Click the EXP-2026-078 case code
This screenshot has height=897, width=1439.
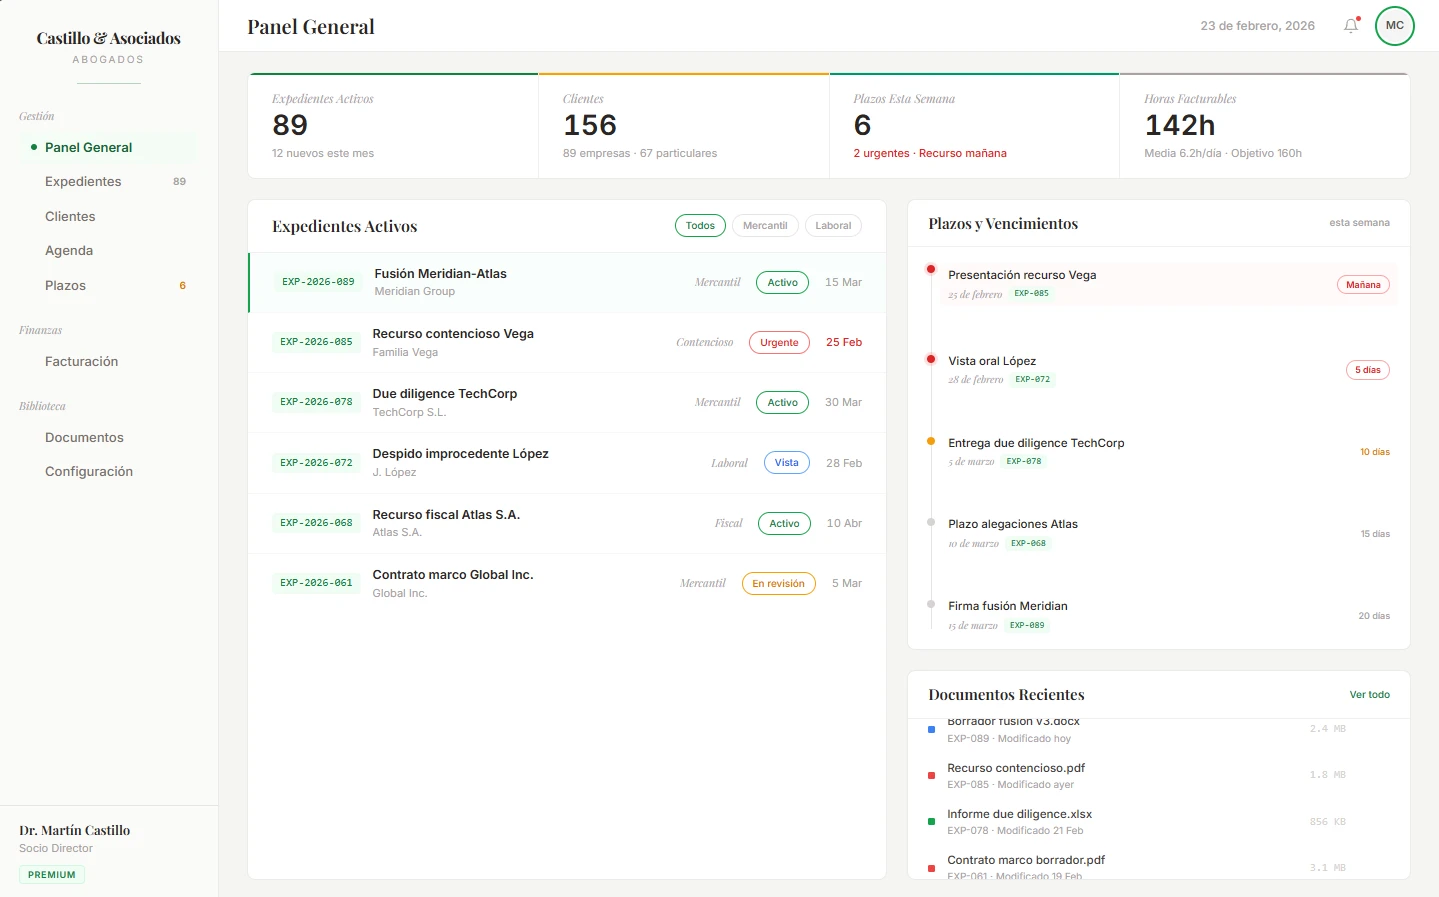pos(316,402)
